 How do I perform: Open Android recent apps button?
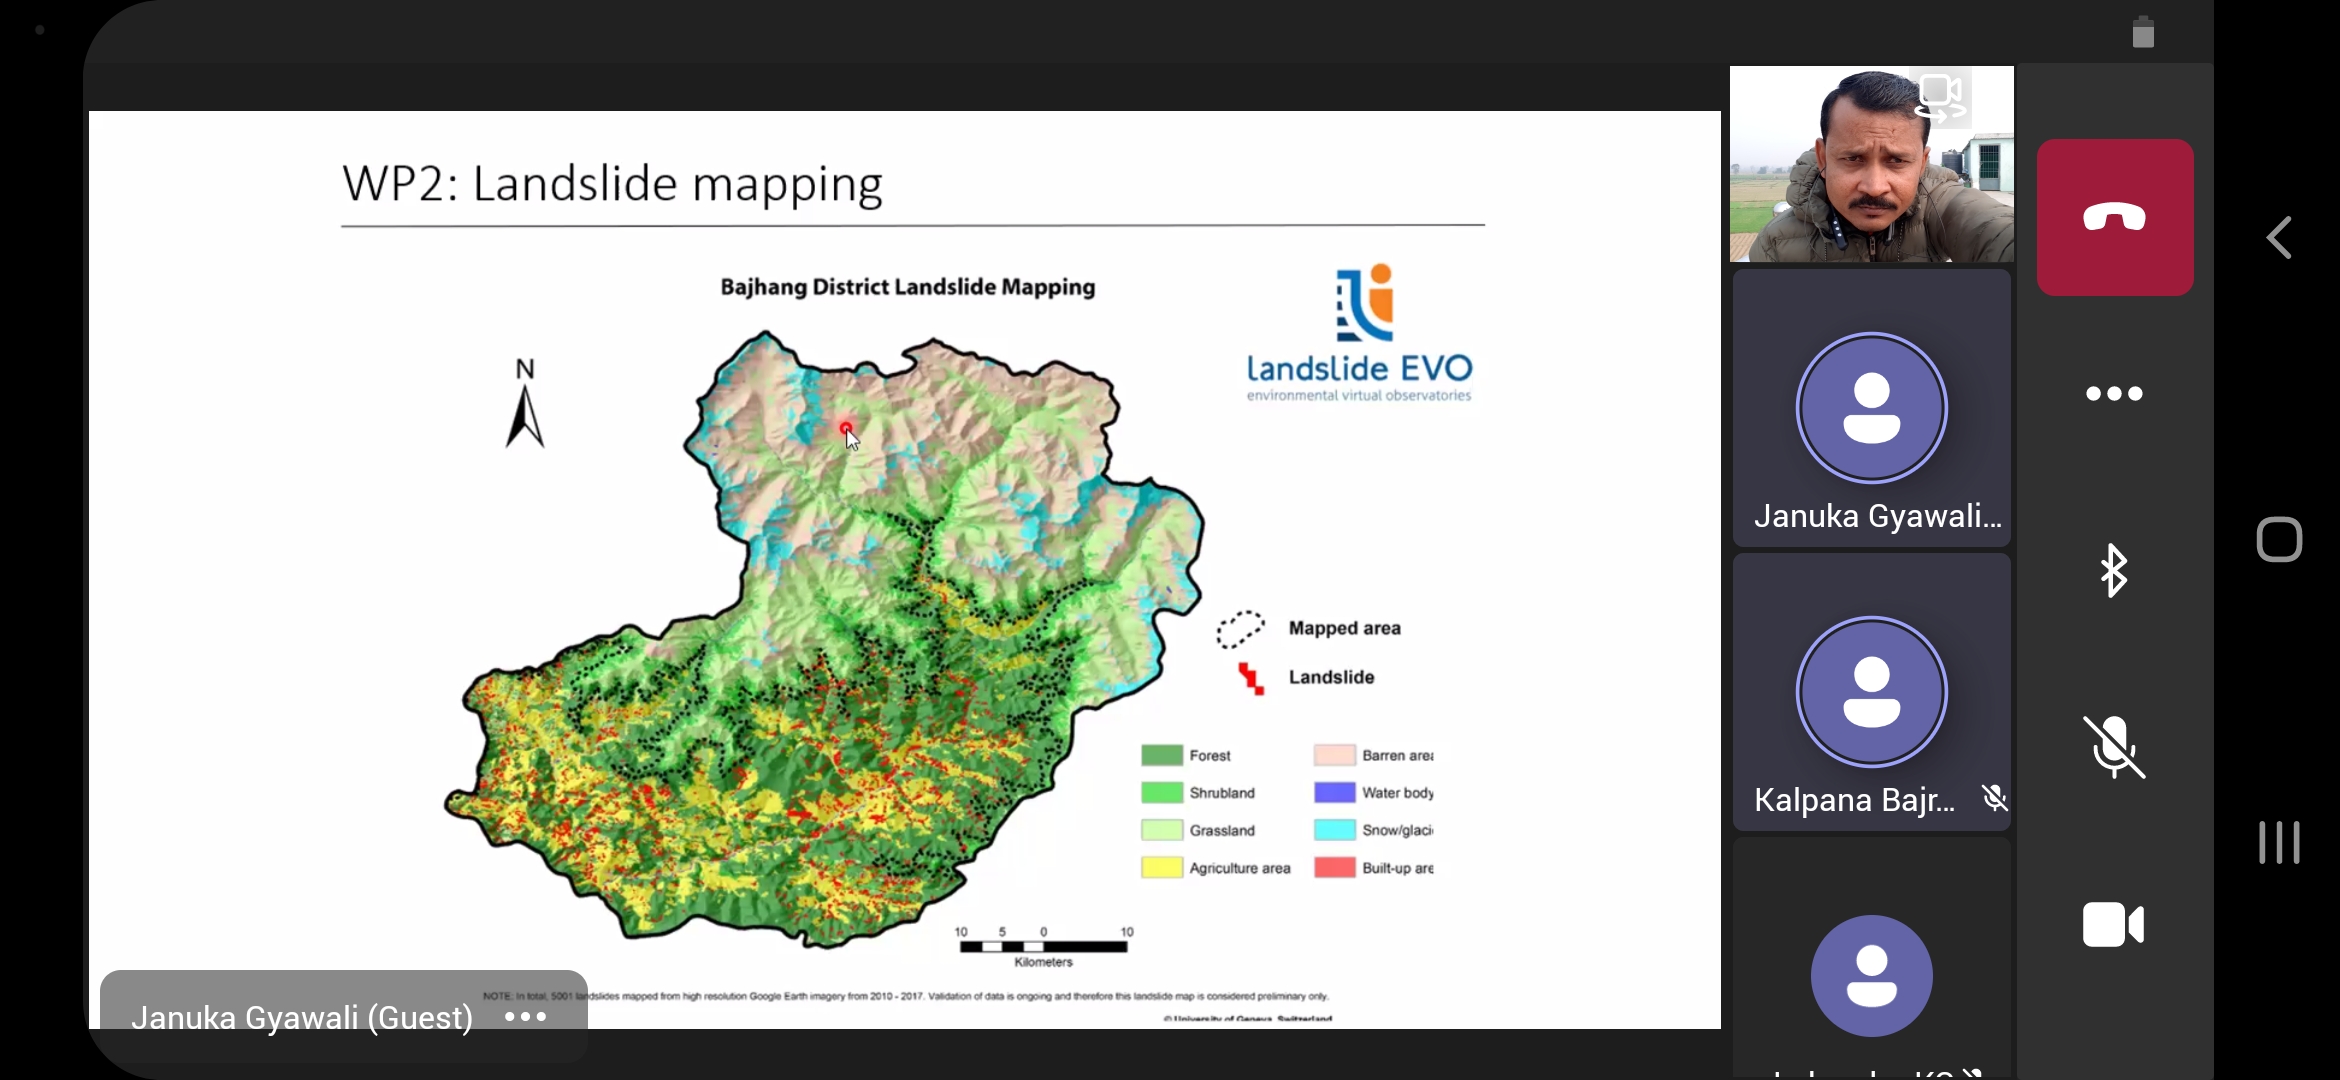[x=2279, y=842]
